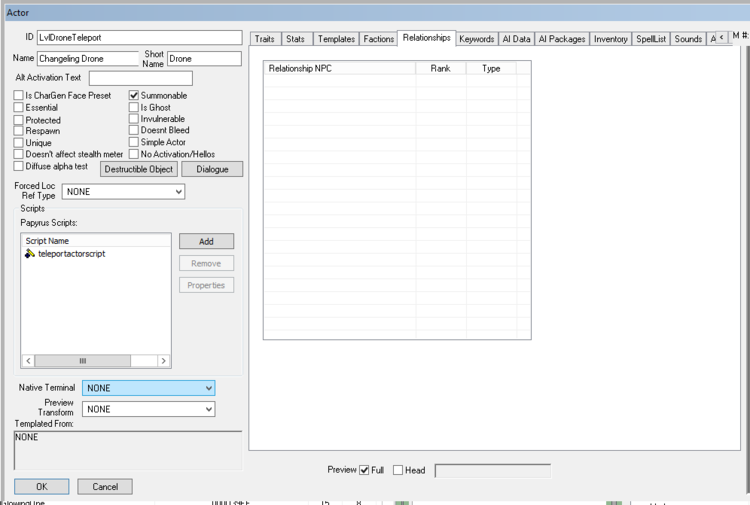This screenshot has width=750, height=505.
Task: Click the Relationship NPC column header
Action: pos(340,68)
